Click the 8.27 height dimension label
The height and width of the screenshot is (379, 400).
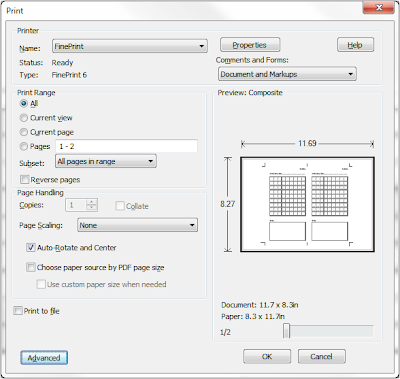tap(227, 204)
